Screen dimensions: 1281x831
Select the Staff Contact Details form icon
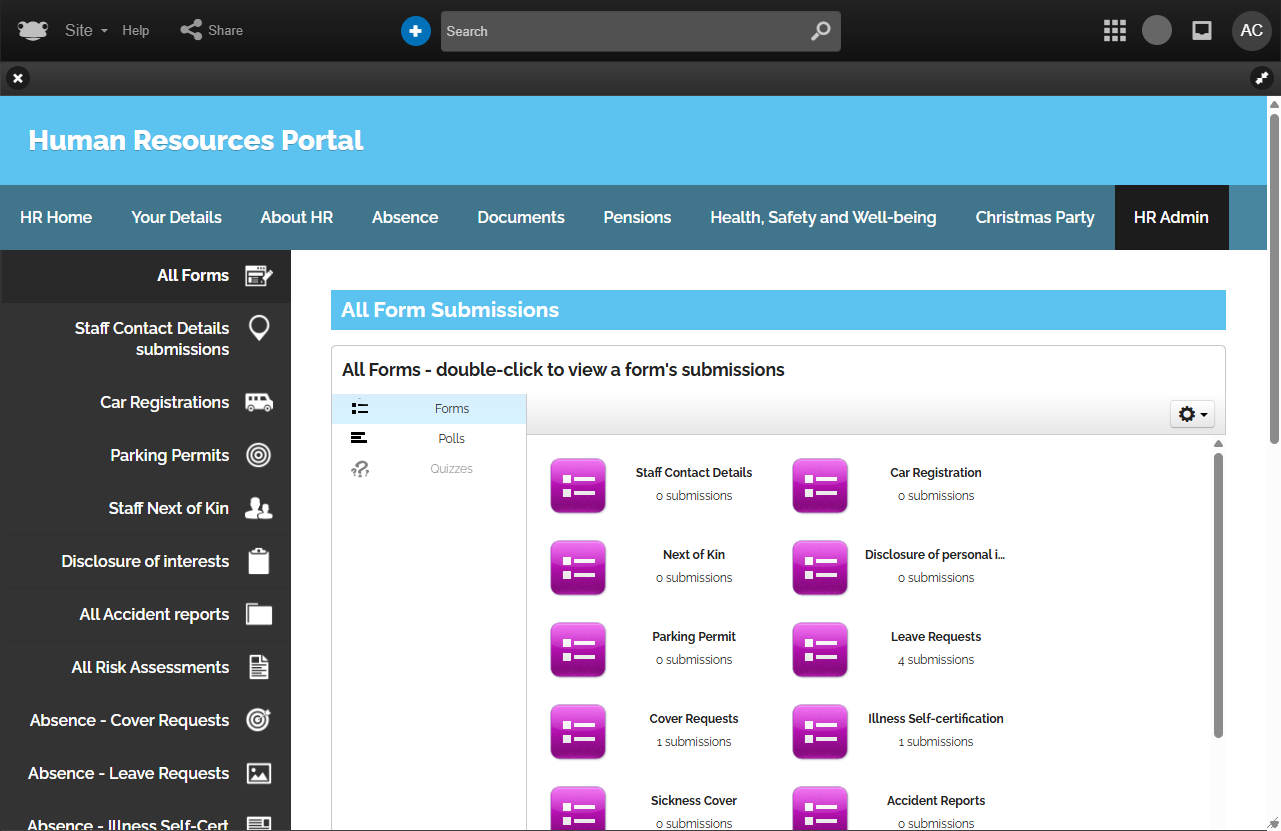578,486
